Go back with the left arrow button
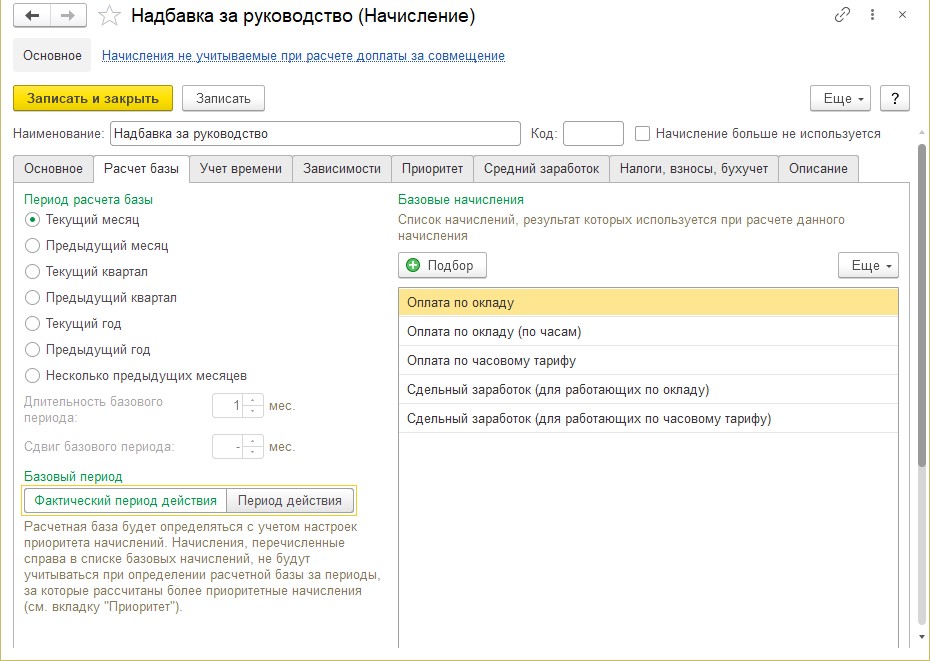 pyautogui.click(x=32, y=15)
